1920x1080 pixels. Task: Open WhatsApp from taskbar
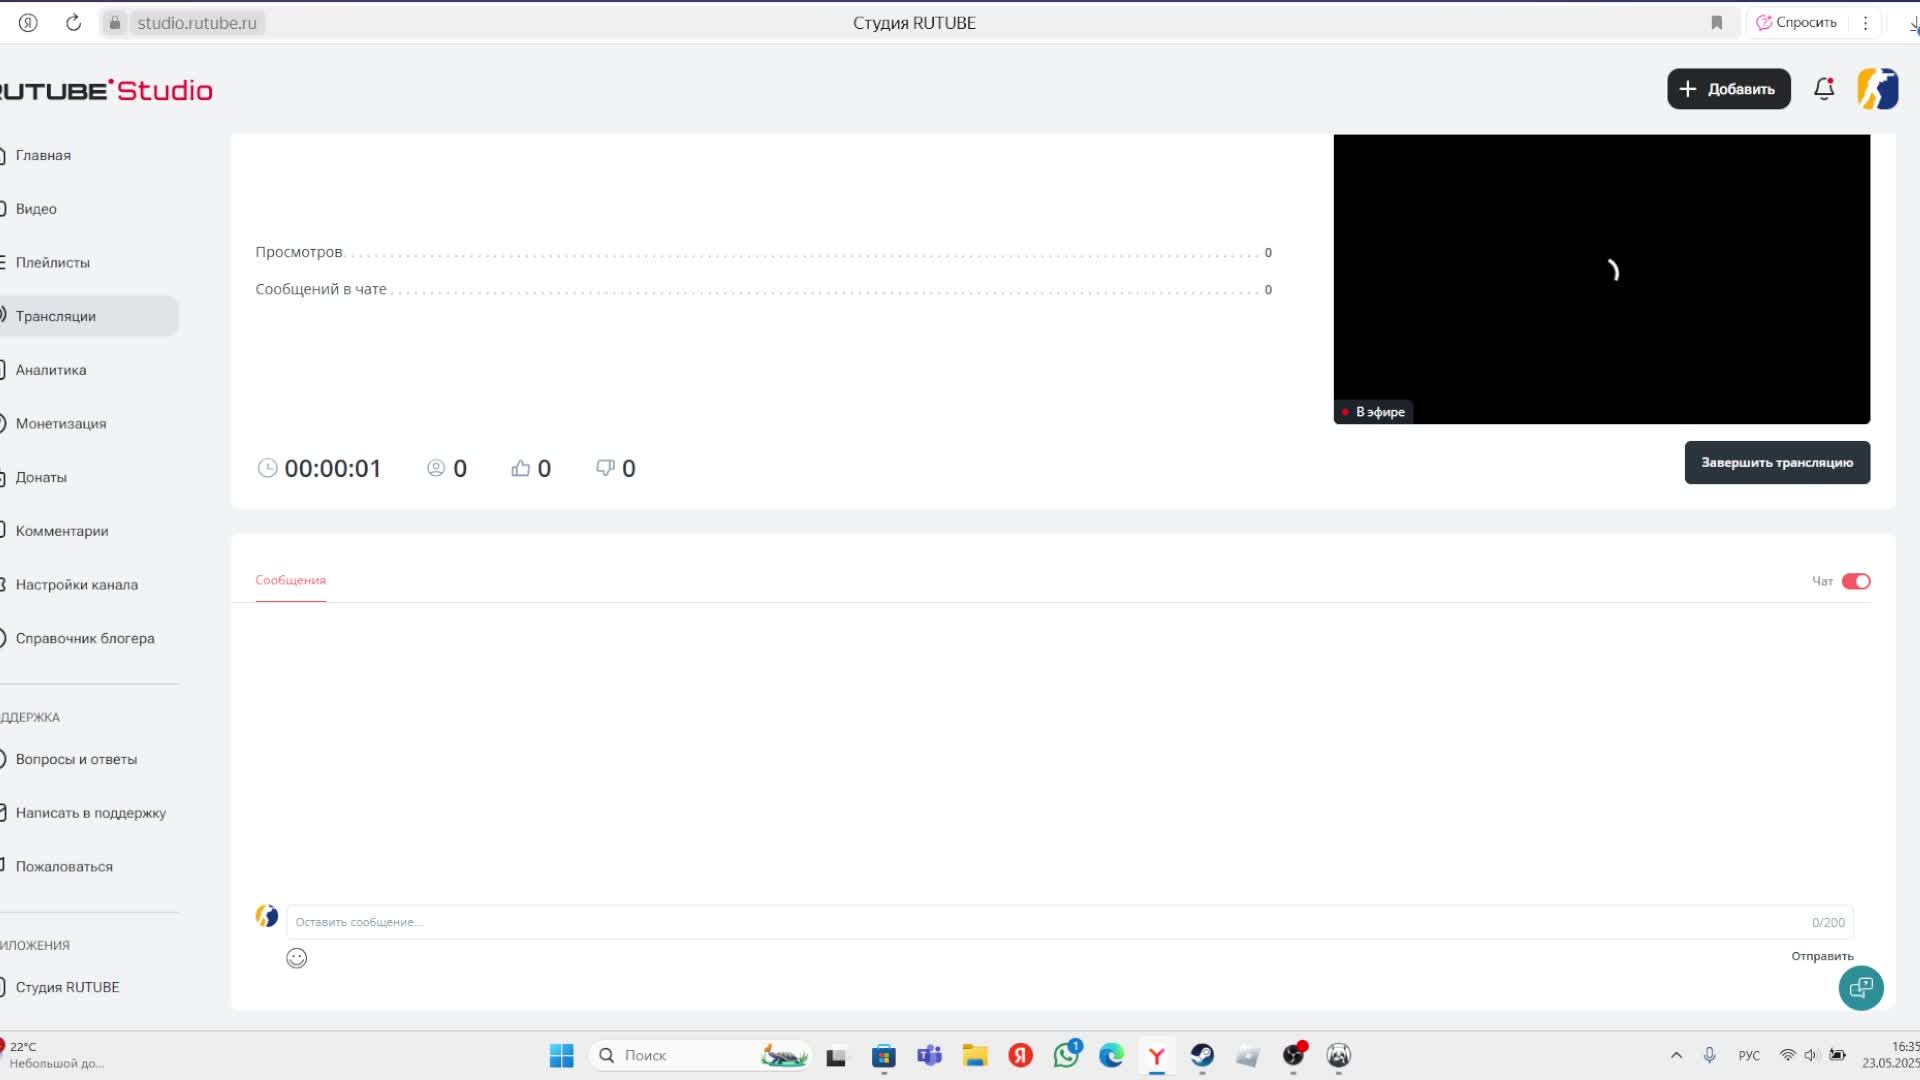tap(1067, 1054)
